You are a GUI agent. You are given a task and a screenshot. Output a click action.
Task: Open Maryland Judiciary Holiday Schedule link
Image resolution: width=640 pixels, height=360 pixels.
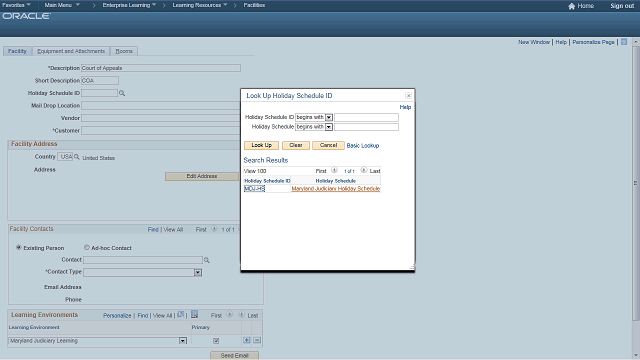click(336, 189)
